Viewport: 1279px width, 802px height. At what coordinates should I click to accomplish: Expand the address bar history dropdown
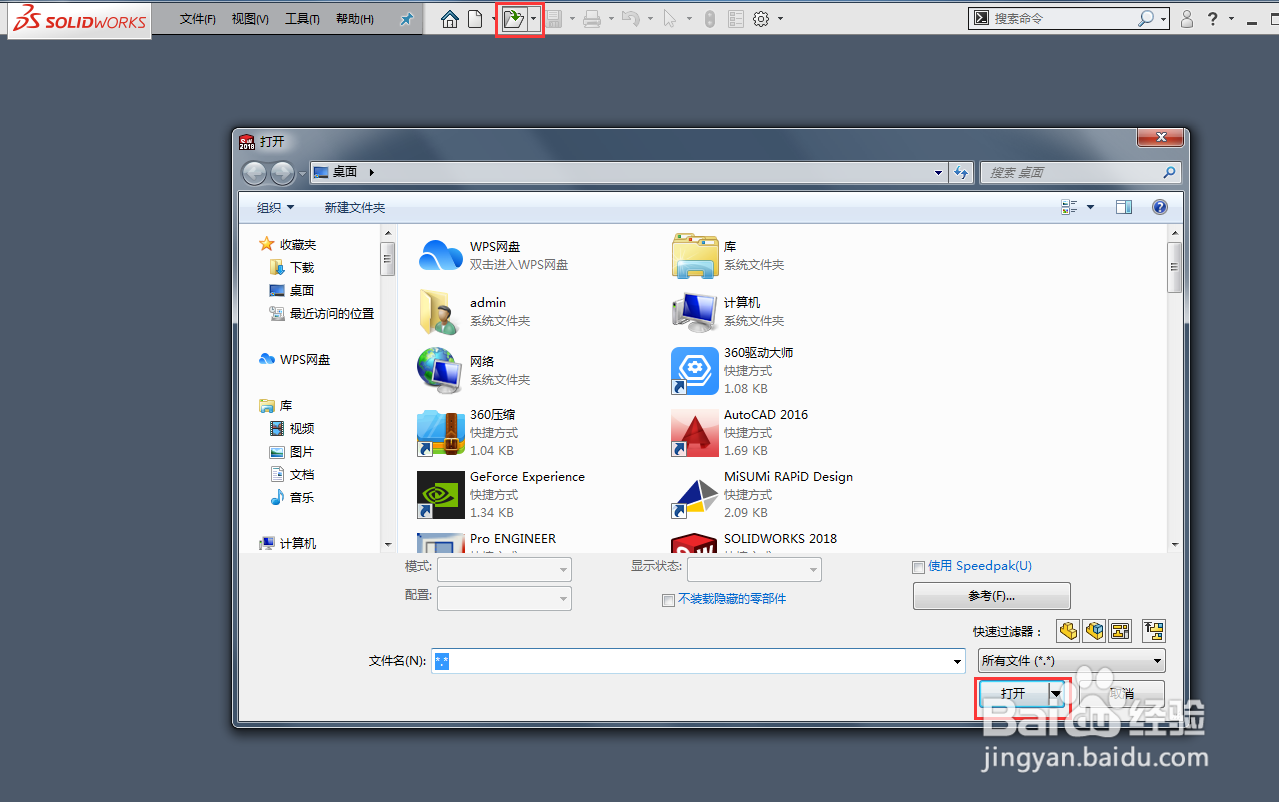click(x=938, y=172)
